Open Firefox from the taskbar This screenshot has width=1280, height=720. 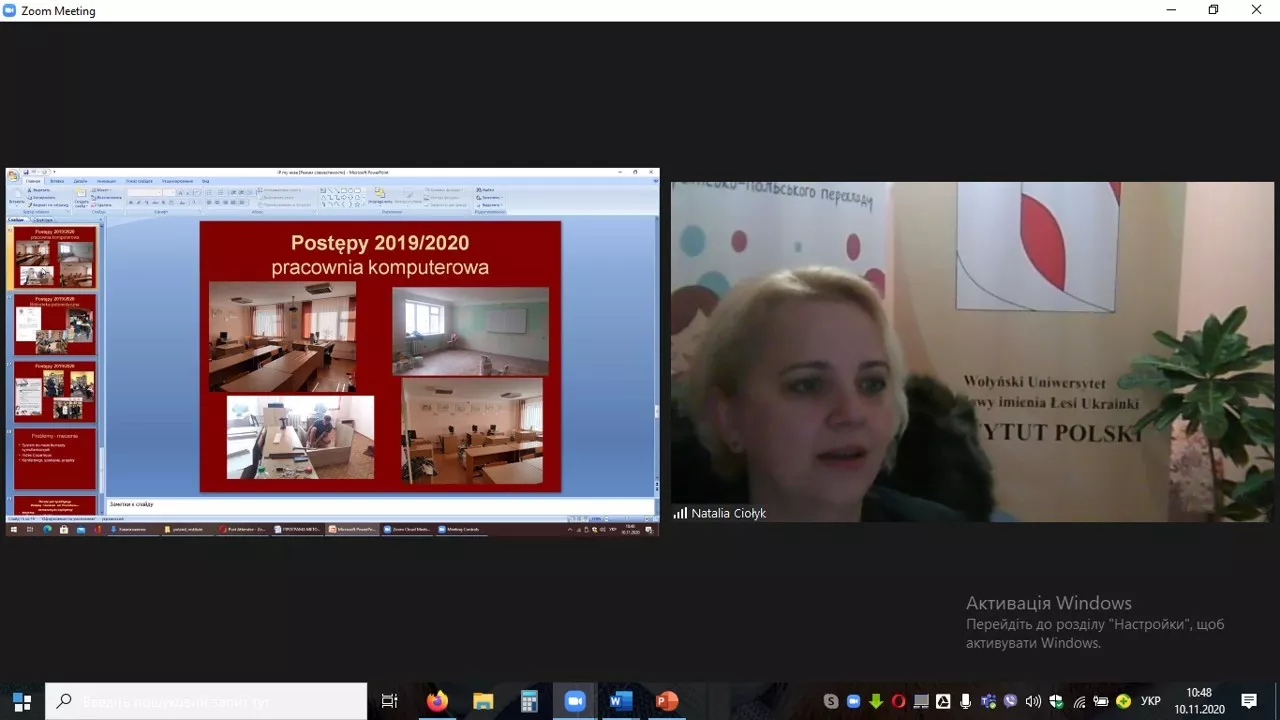click(437, 701)
